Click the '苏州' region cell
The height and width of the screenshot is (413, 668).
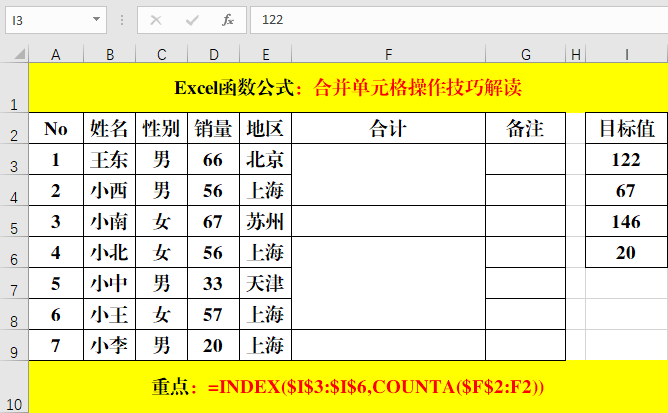coord(265,222)
